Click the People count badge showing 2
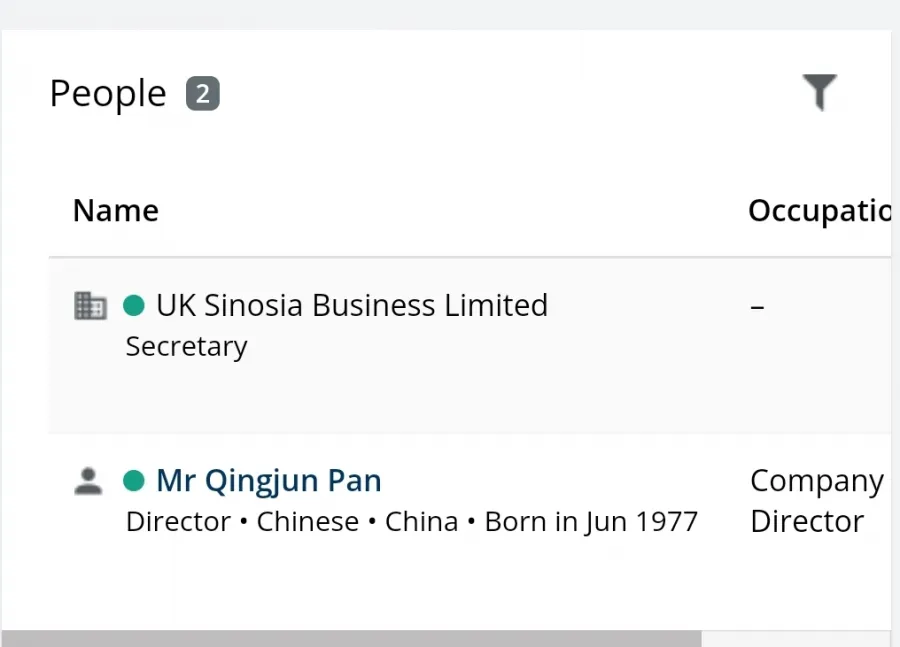 click(203, 93)
